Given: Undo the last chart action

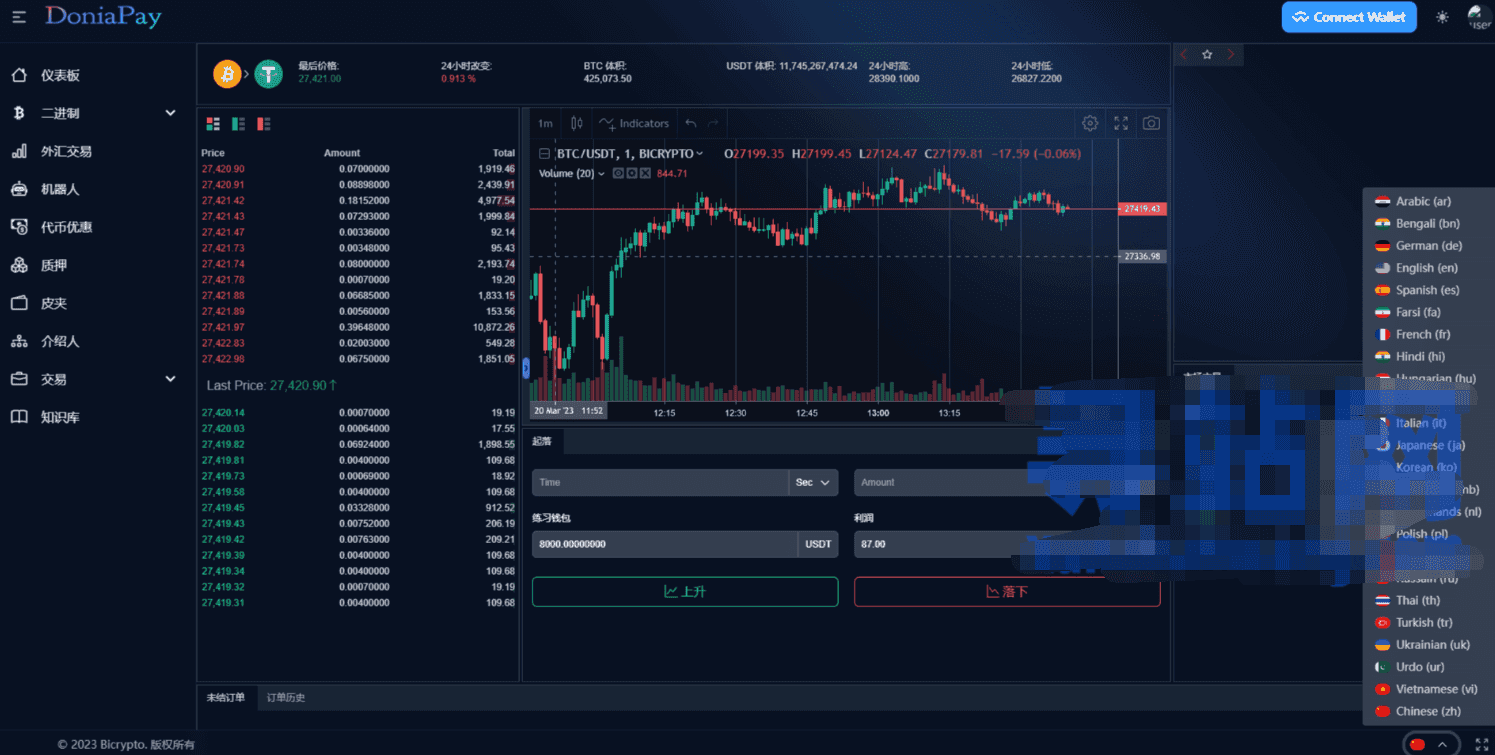Looking at the screenshot, I should click(690, 123).
